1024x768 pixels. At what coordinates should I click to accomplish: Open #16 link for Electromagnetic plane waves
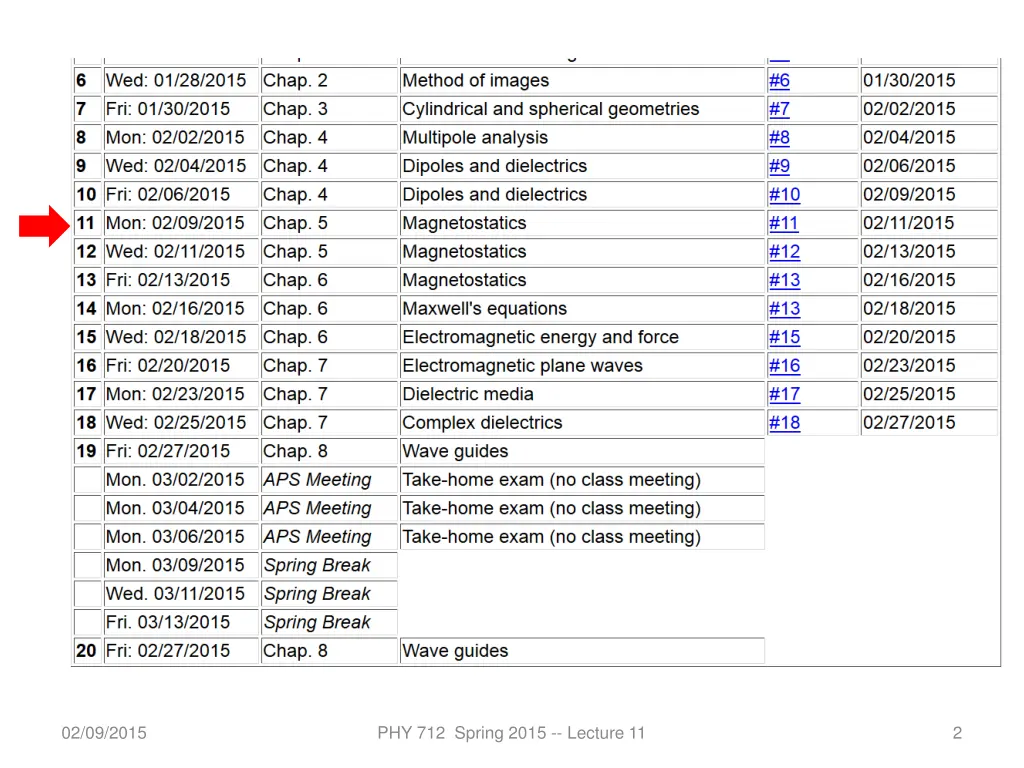point(784,366)
